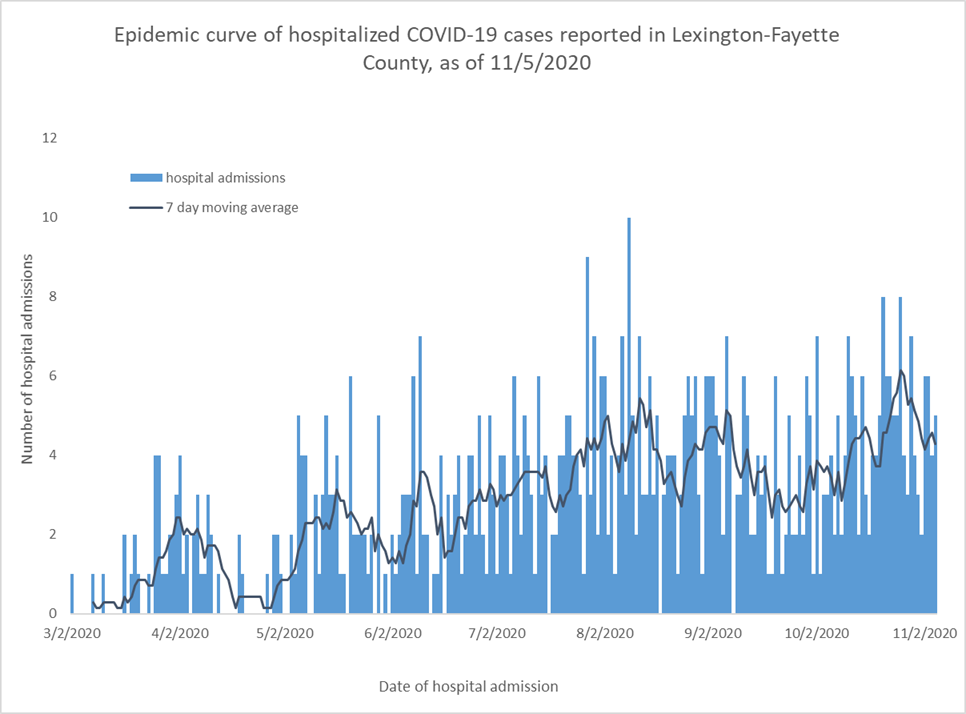Click the y-axis value 12 label
The height and width of the screenshot is (714, 966).
(49, 138)
